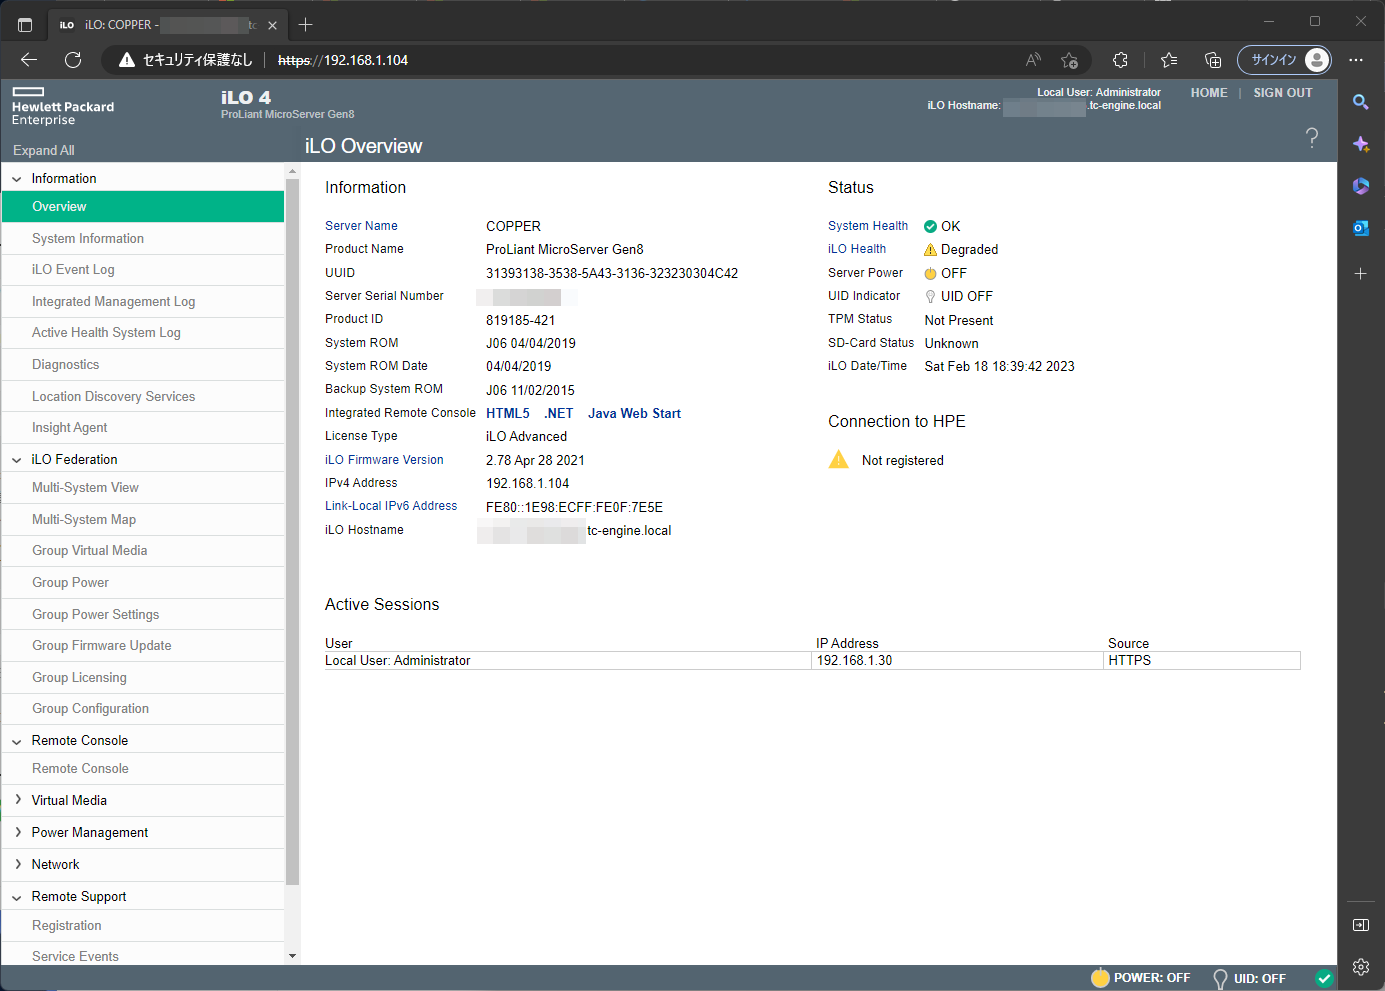1385x991 pixels.
Task: Collapse the Information menu section
Action: click(x=17, y=179)
